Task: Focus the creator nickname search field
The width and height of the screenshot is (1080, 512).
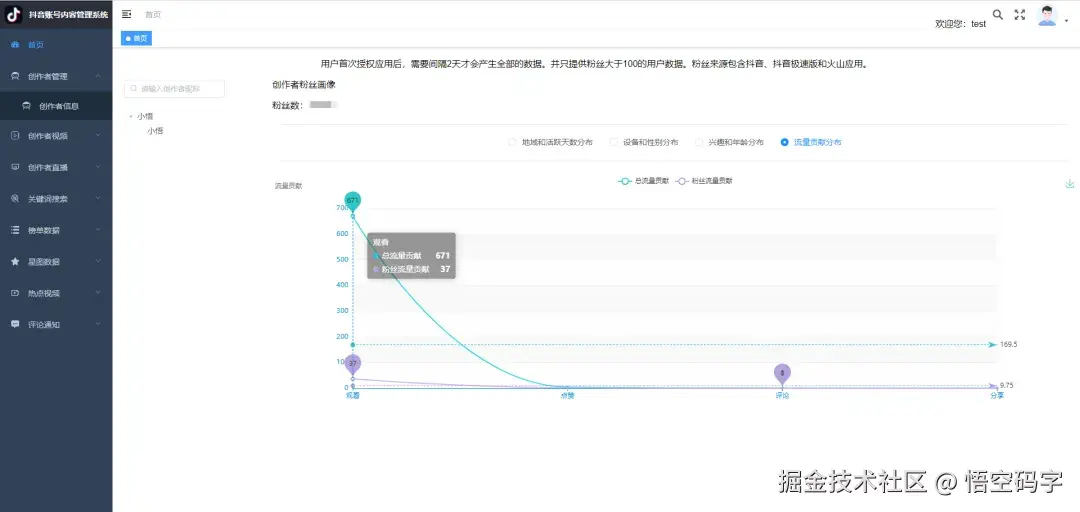Action: tap(174, 89)
